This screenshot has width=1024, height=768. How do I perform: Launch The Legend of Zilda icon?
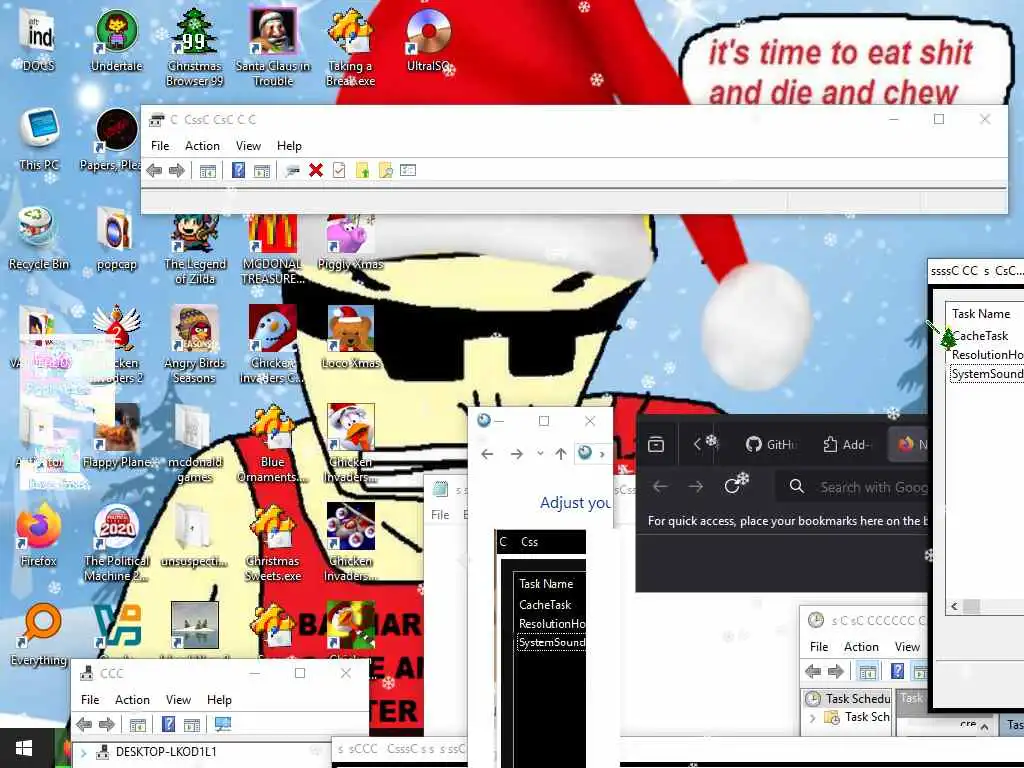coord(195,251)
